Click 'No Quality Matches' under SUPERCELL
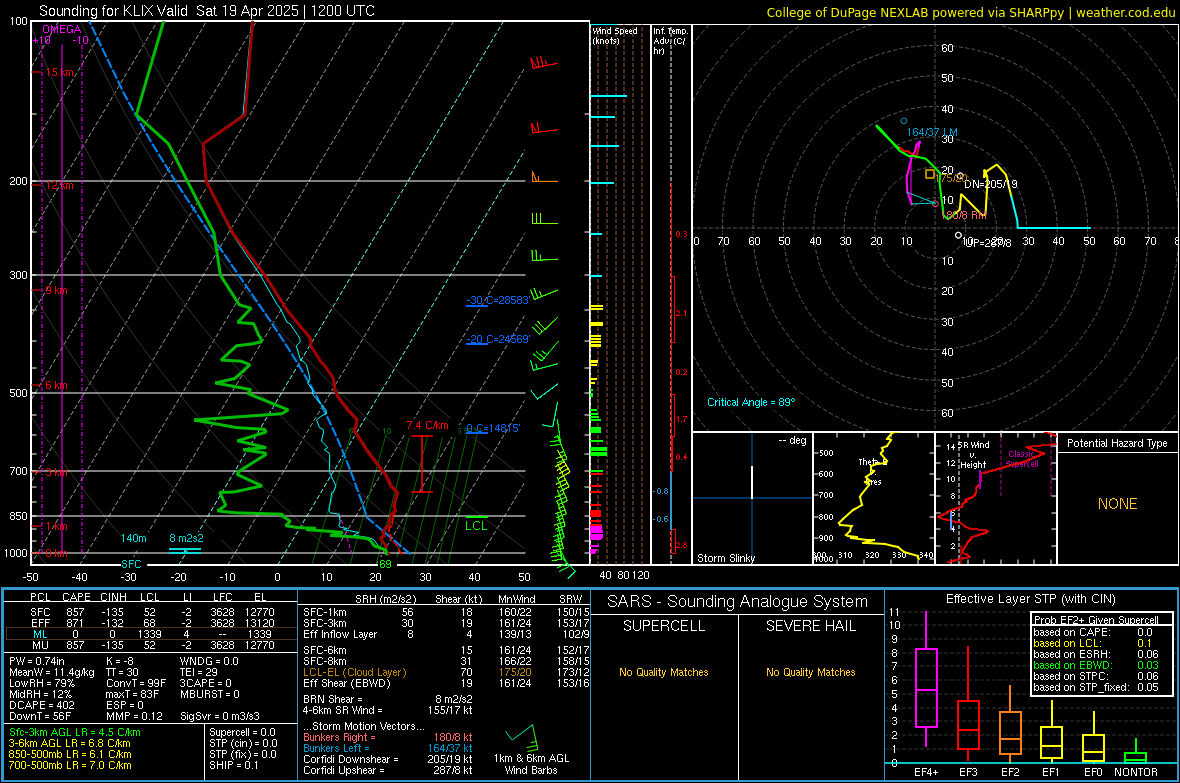The image size is (1180, 783). click(664, 672)
